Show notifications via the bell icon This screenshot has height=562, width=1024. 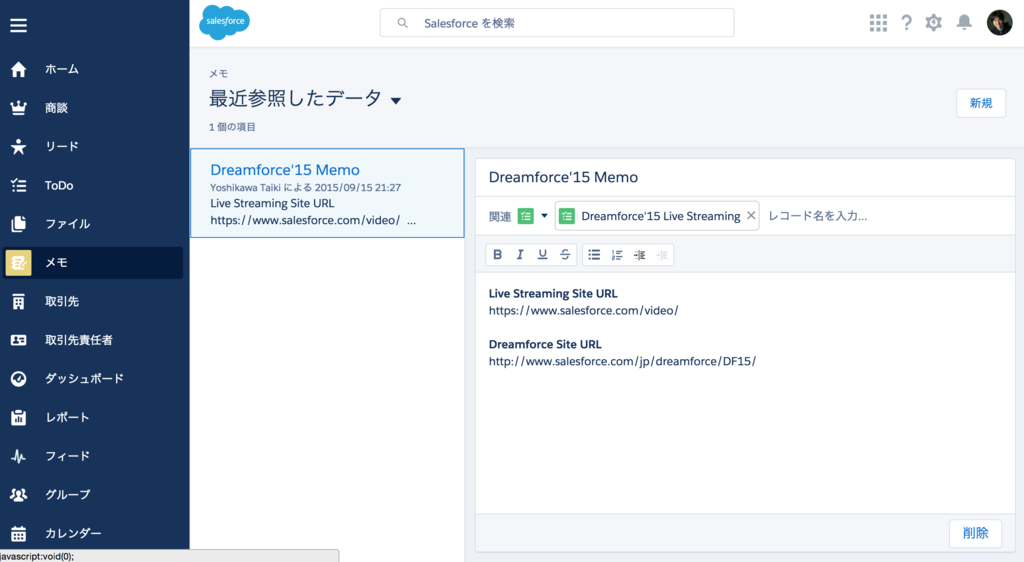(x=964, y=23)
